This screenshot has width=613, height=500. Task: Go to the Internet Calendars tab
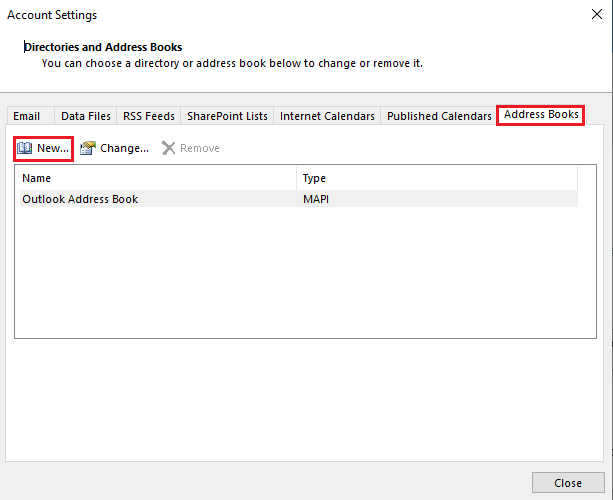pyautogui.click(x=327, y=116)
